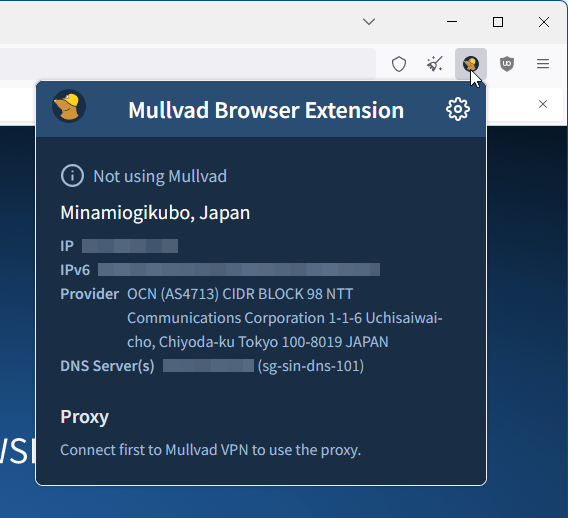Click the blurred IP address value

coord(130,246)
